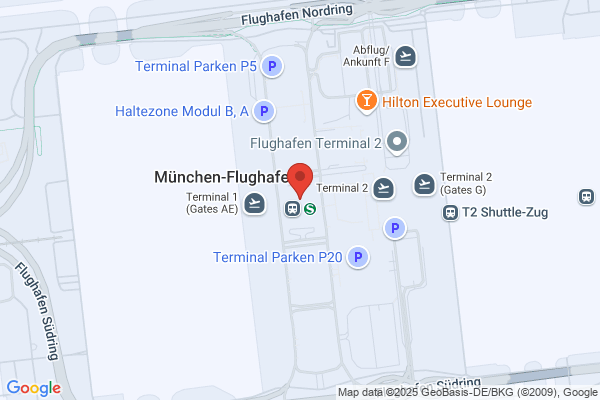This screenshot has height=400, width=600.
Task: Select the Haltezone Modul B, A parking icon
Action: coord(264,111)
